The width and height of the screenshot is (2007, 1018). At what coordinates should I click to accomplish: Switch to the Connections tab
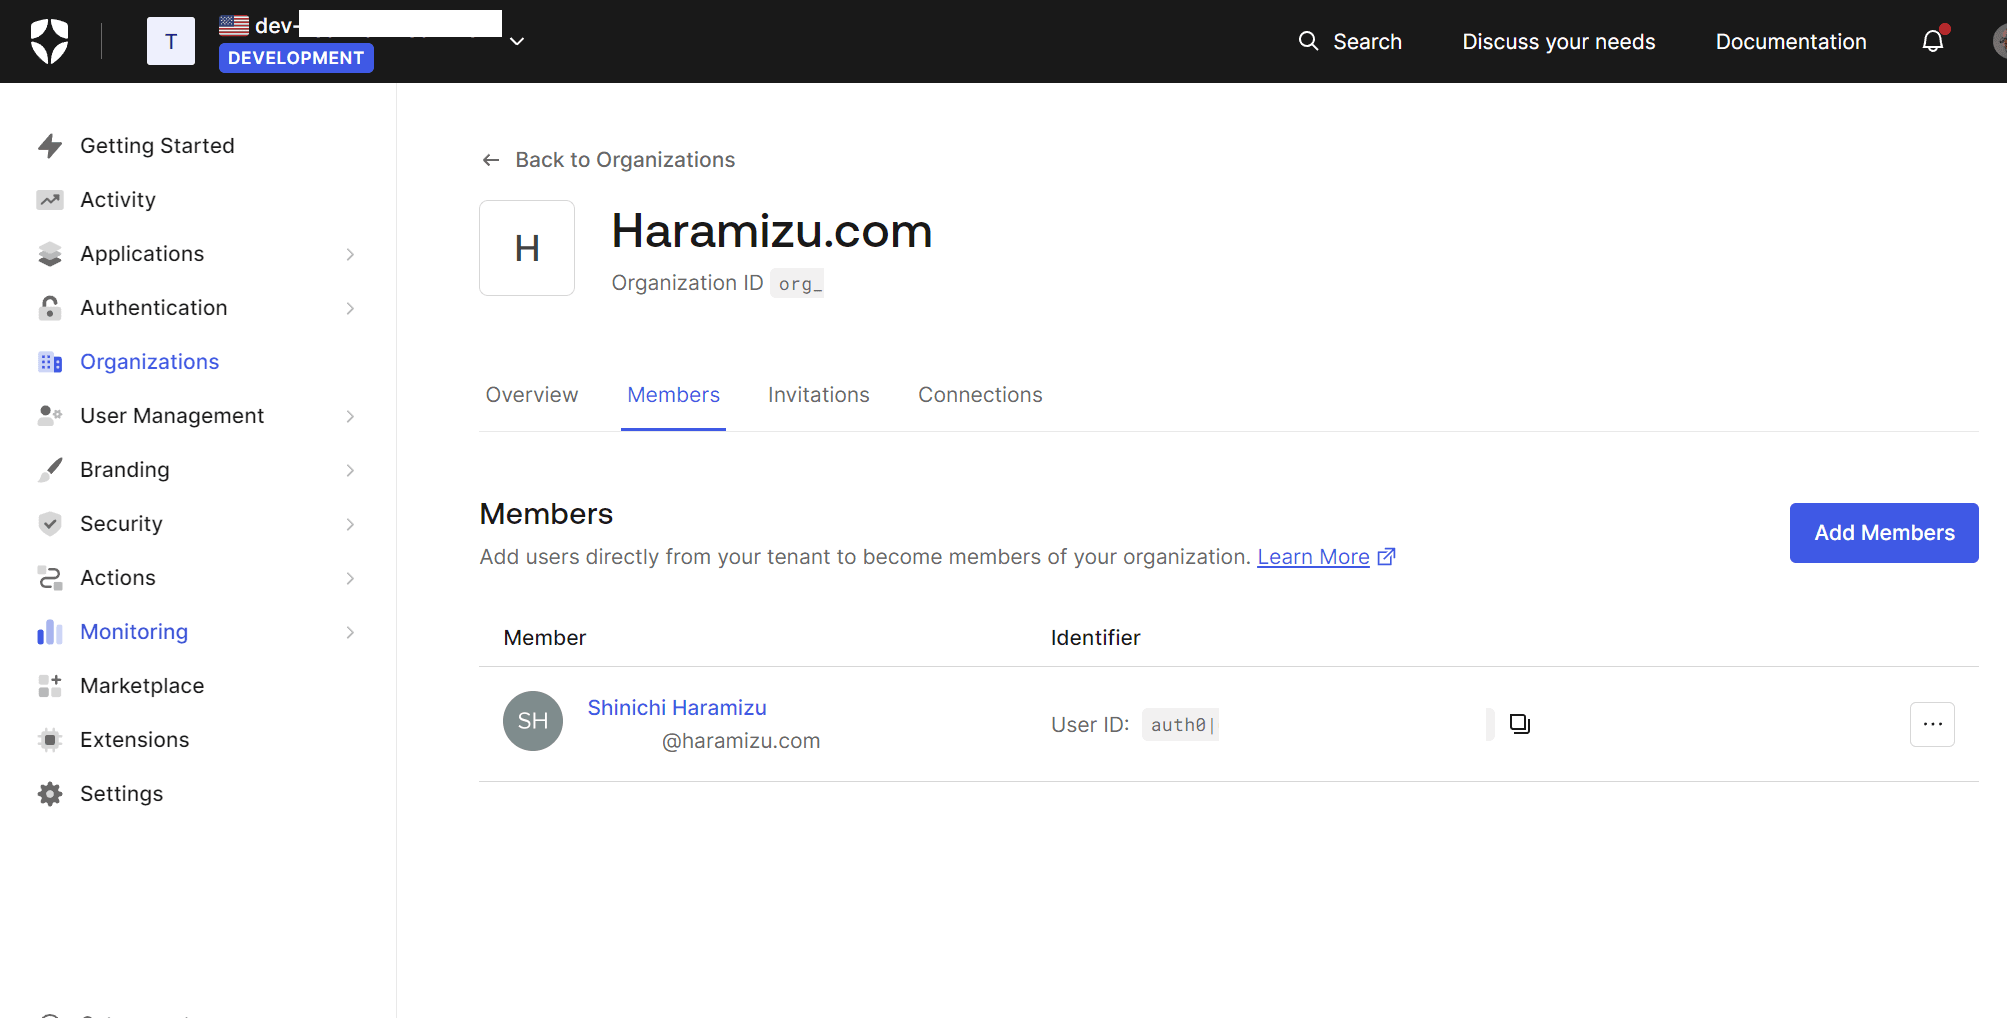pyautogui.click(x=980, y=395)
